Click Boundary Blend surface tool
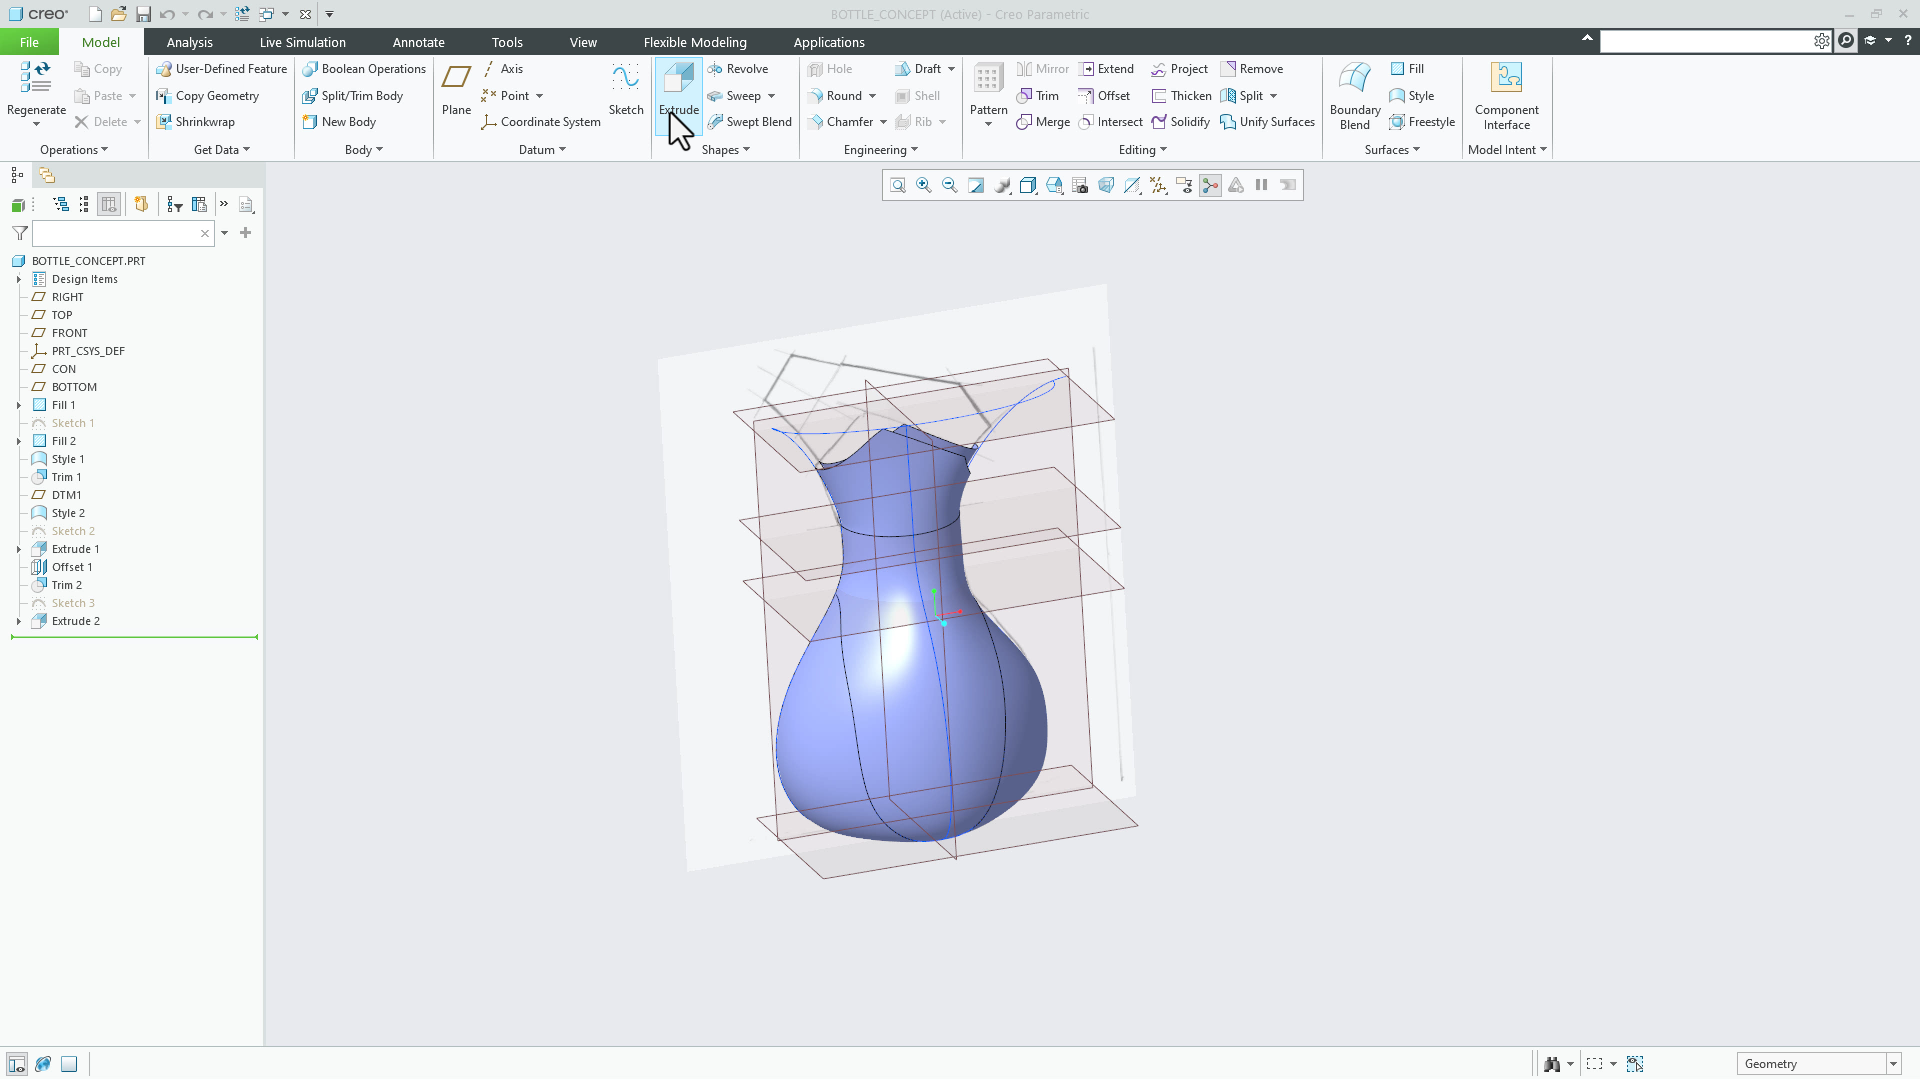1920x1080 pixels. (1355, 96)
